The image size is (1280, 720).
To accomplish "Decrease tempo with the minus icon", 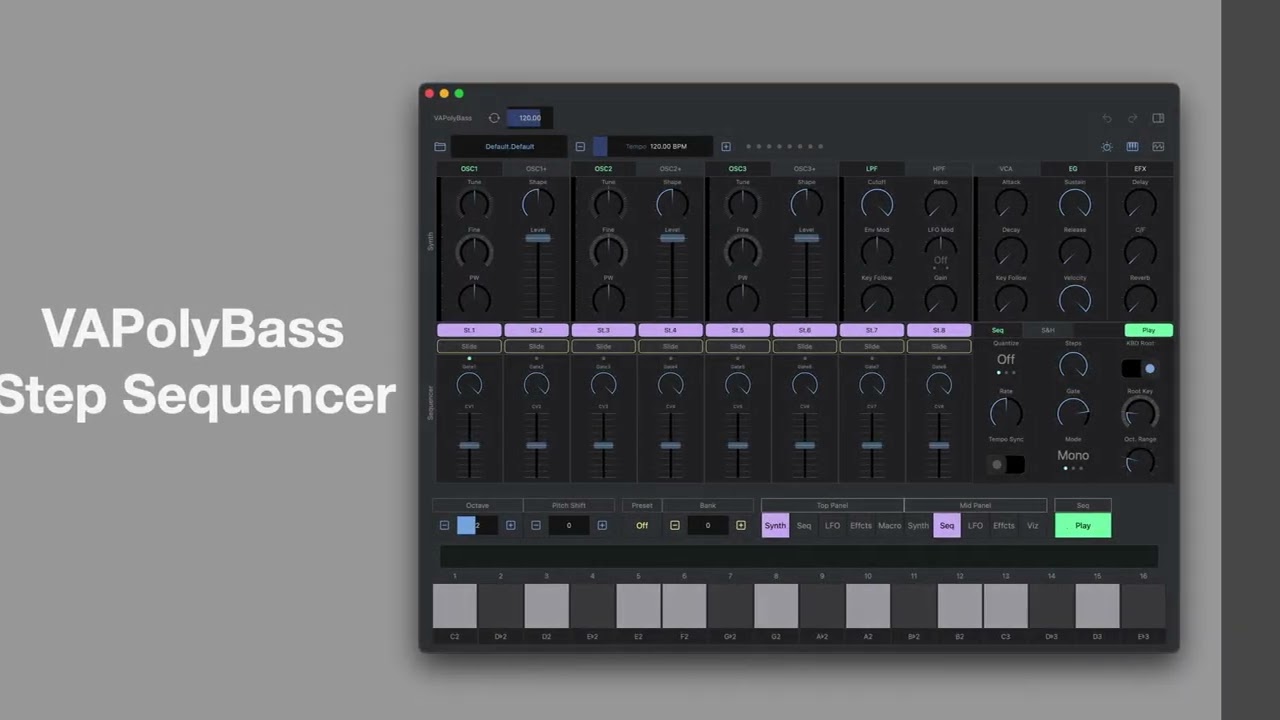I will [x=580, y=146].
